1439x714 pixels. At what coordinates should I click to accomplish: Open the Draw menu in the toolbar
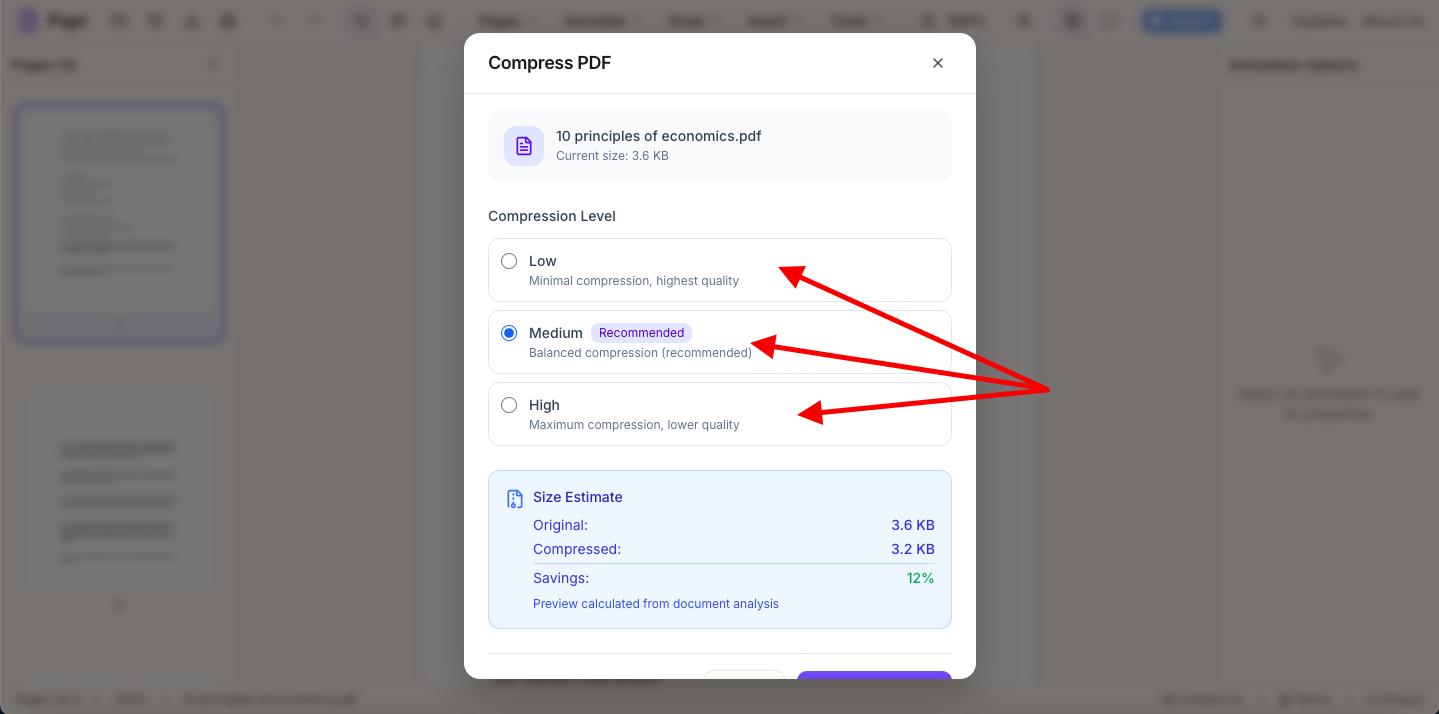692,21
